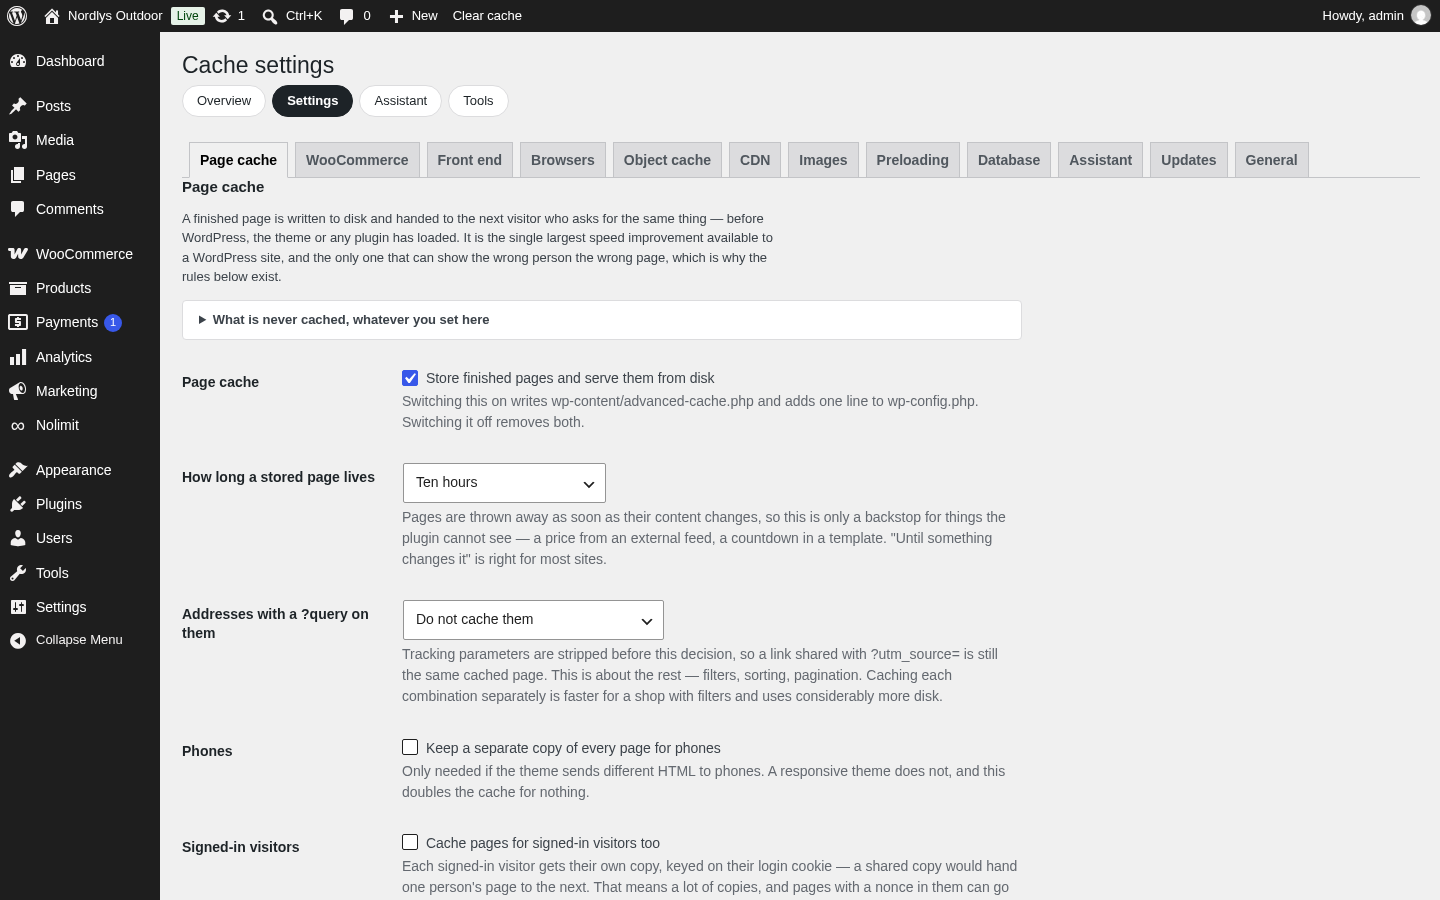The width and height of the screenshot is (1440, 900).
Task: Click the updates refresh icon
Action: pyautogui.click(x=222, y=16)
